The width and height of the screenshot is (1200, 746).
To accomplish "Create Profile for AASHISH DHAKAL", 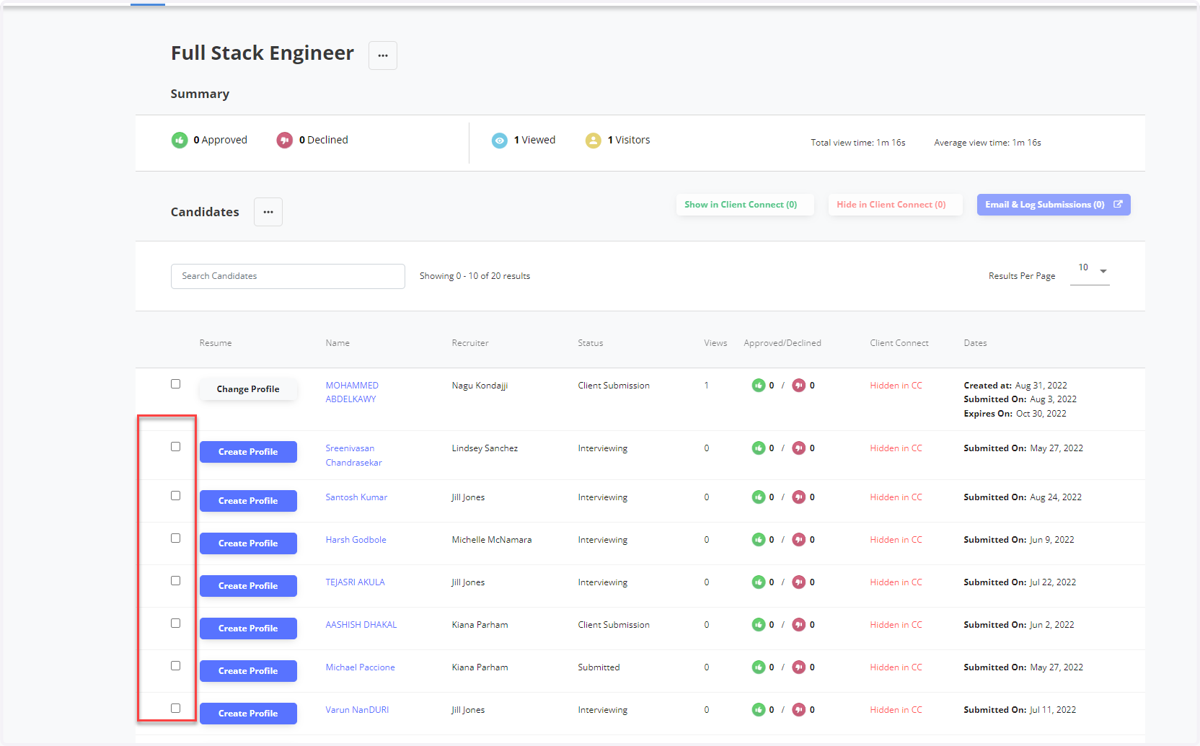I will click(x=248, y=629).
